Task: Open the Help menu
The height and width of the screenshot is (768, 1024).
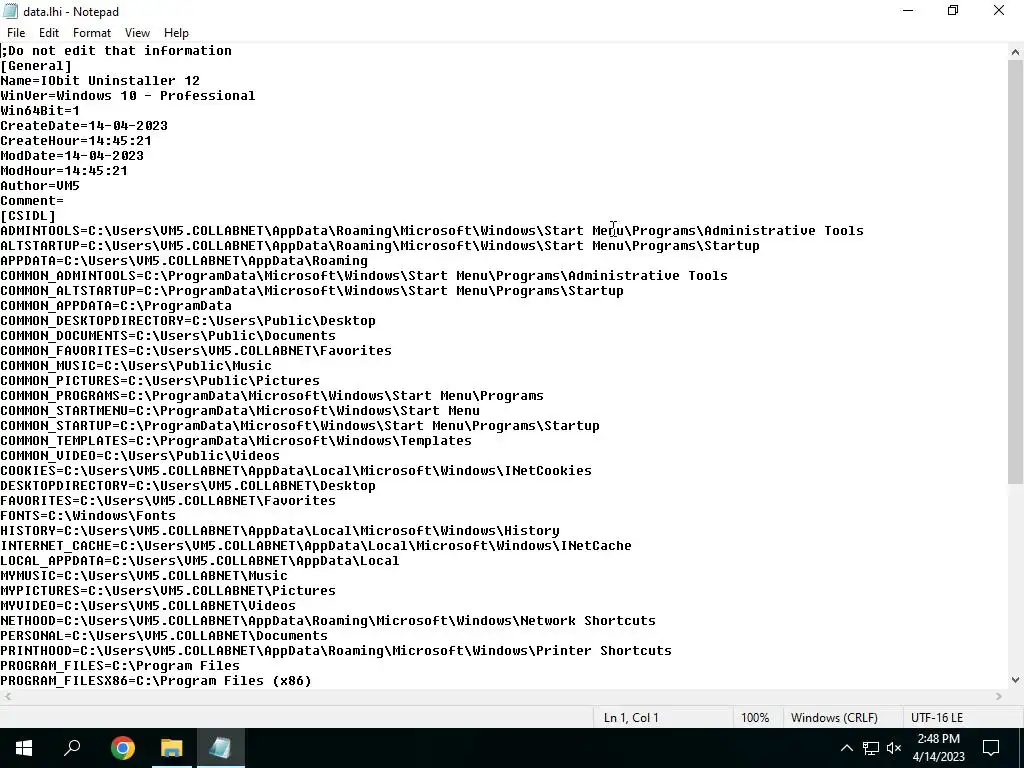Action: pos(176,33)
